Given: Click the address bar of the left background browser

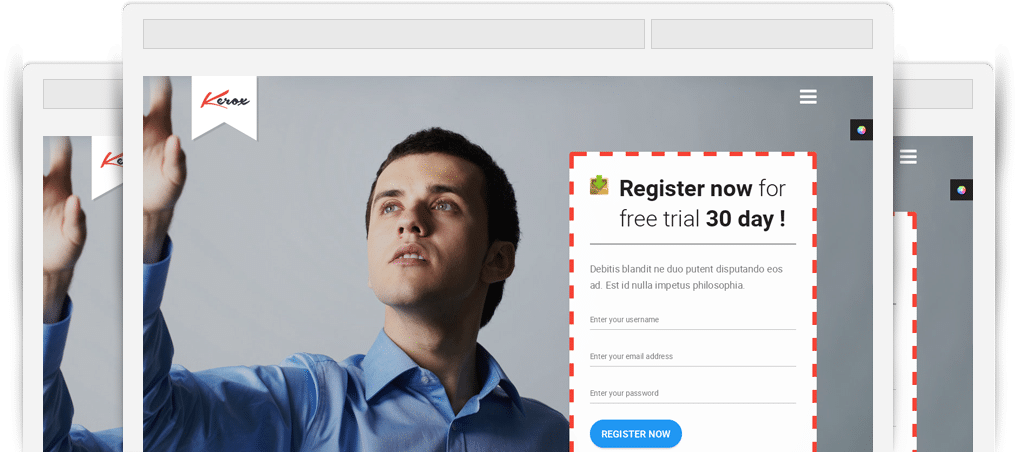Looking at the screenshot, I should click(x=83, y=94).
